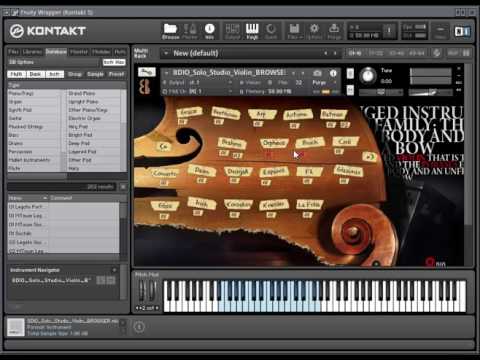
Task: Open the Browse folder icon in the Kontakt toolbar
Action: click(x=170, y=31)
